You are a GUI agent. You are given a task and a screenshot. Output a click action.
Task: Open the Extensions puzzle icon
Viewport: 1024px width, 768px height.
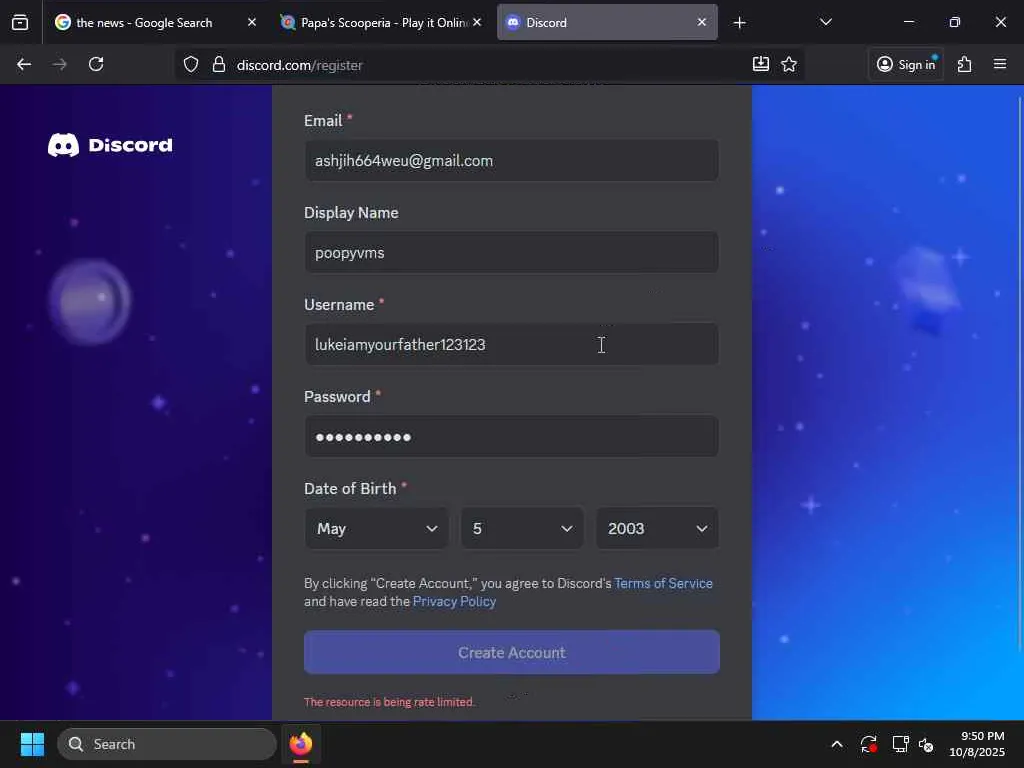[x=965, y=64]
